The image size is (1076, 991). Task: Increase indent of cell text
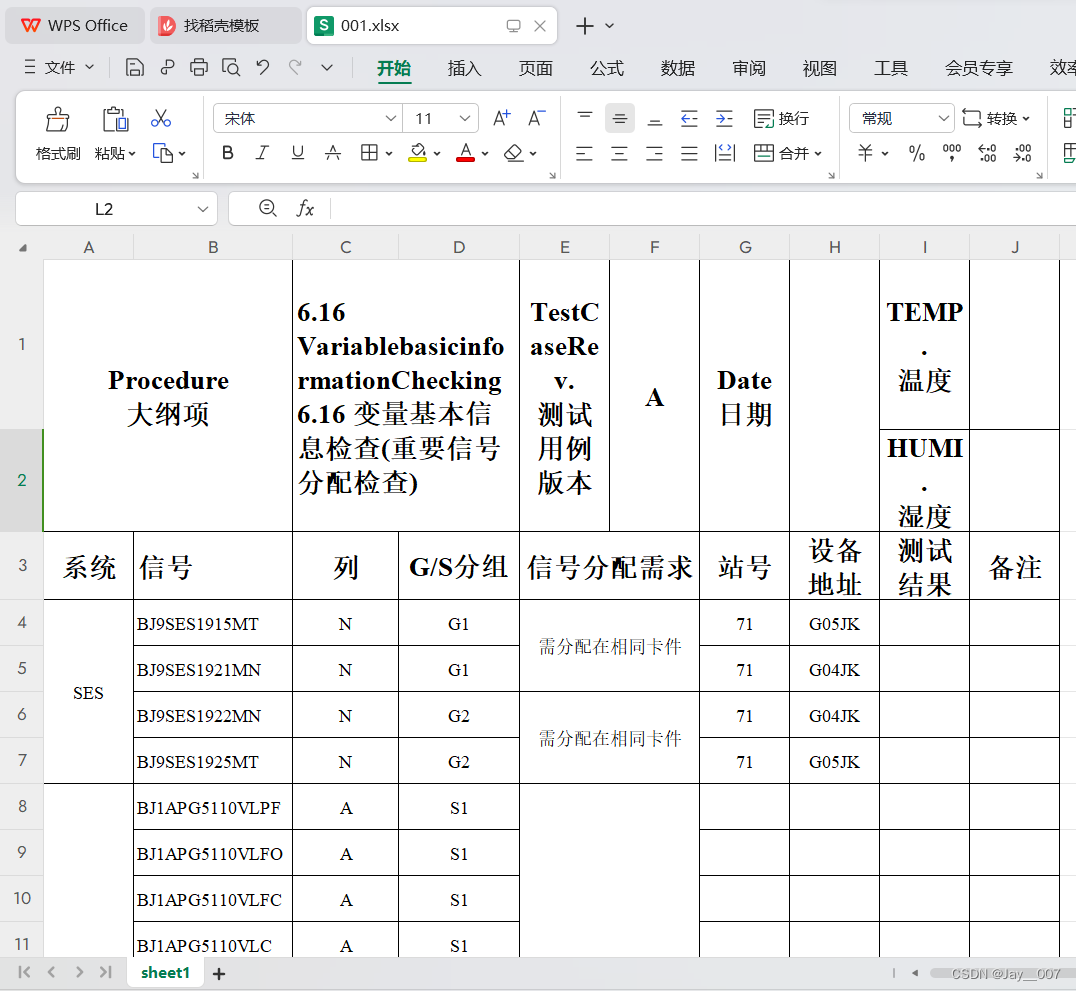(x=724, y=119)
